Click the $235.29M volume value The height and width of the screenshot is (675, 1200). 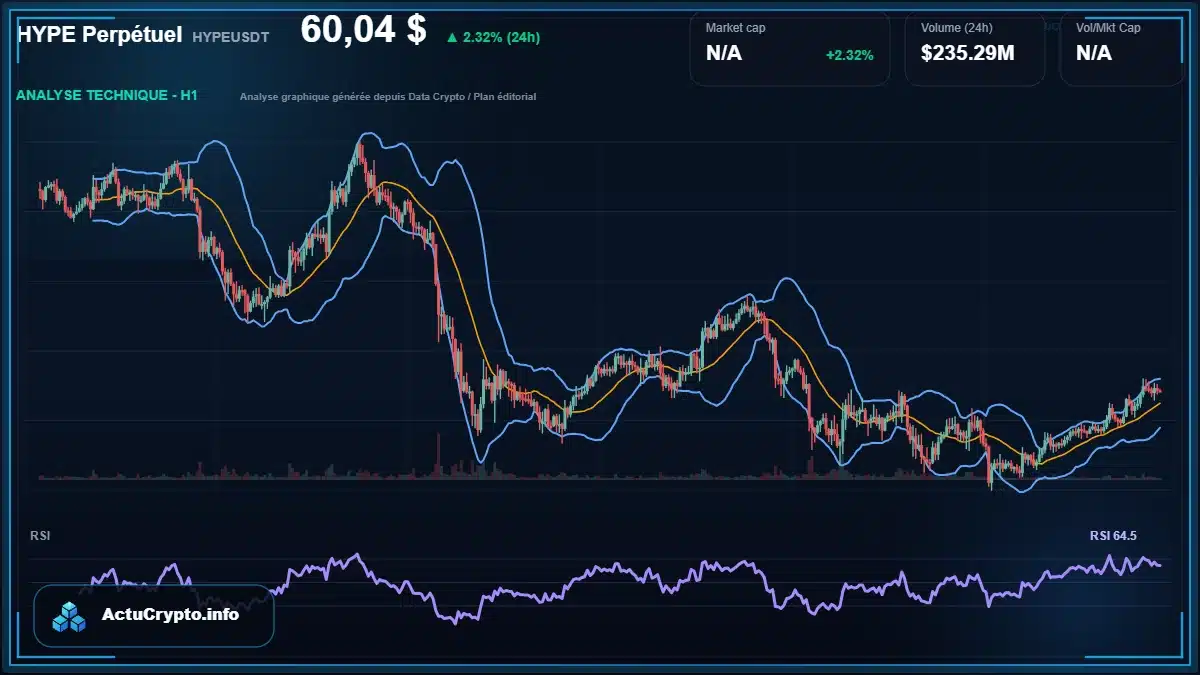coord(968,53)
